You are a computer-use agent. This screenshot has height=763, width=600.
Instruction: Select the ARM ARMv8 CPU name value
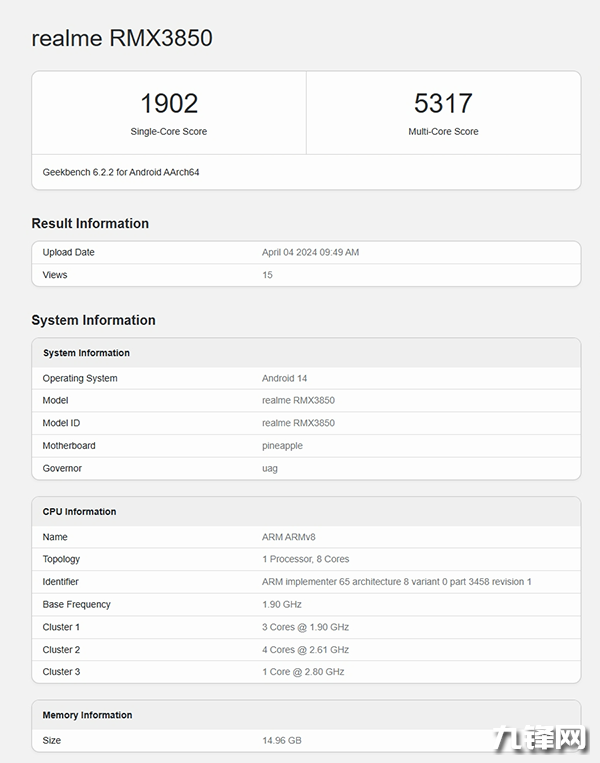coord(289,537)
